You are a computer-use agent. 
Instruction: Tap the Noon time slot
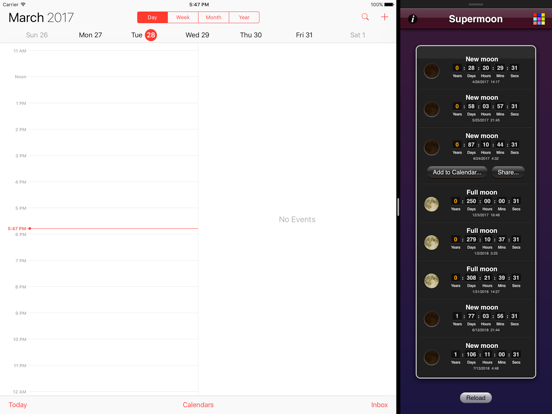113,90
